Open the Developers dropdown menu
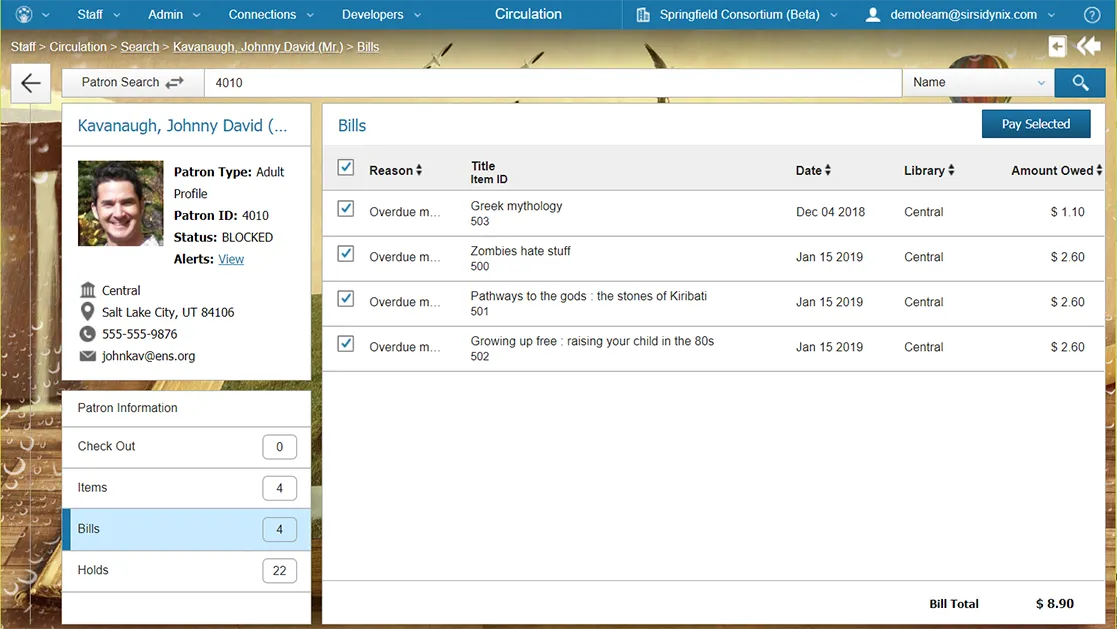The width and height of the screenshot is (1117, 629). (x=381, y=14)
